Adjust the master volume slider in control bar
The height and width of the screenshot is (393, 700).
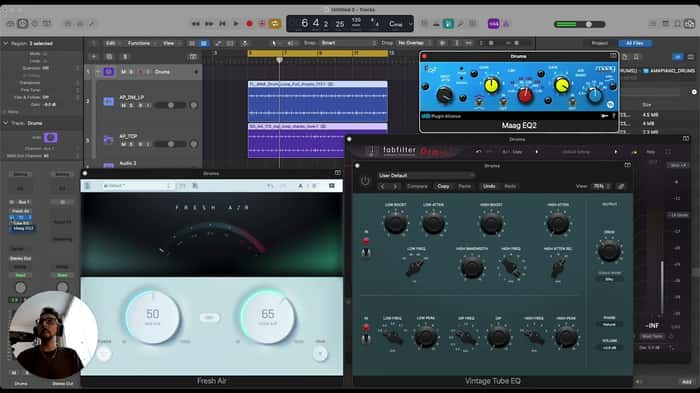[x=579, y=24]
